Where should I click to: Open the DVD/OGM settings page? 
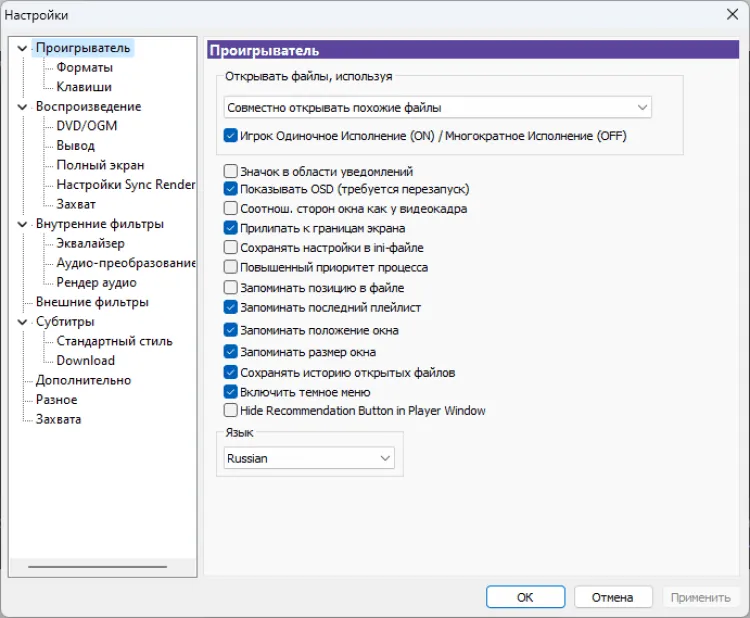[87, 126]
